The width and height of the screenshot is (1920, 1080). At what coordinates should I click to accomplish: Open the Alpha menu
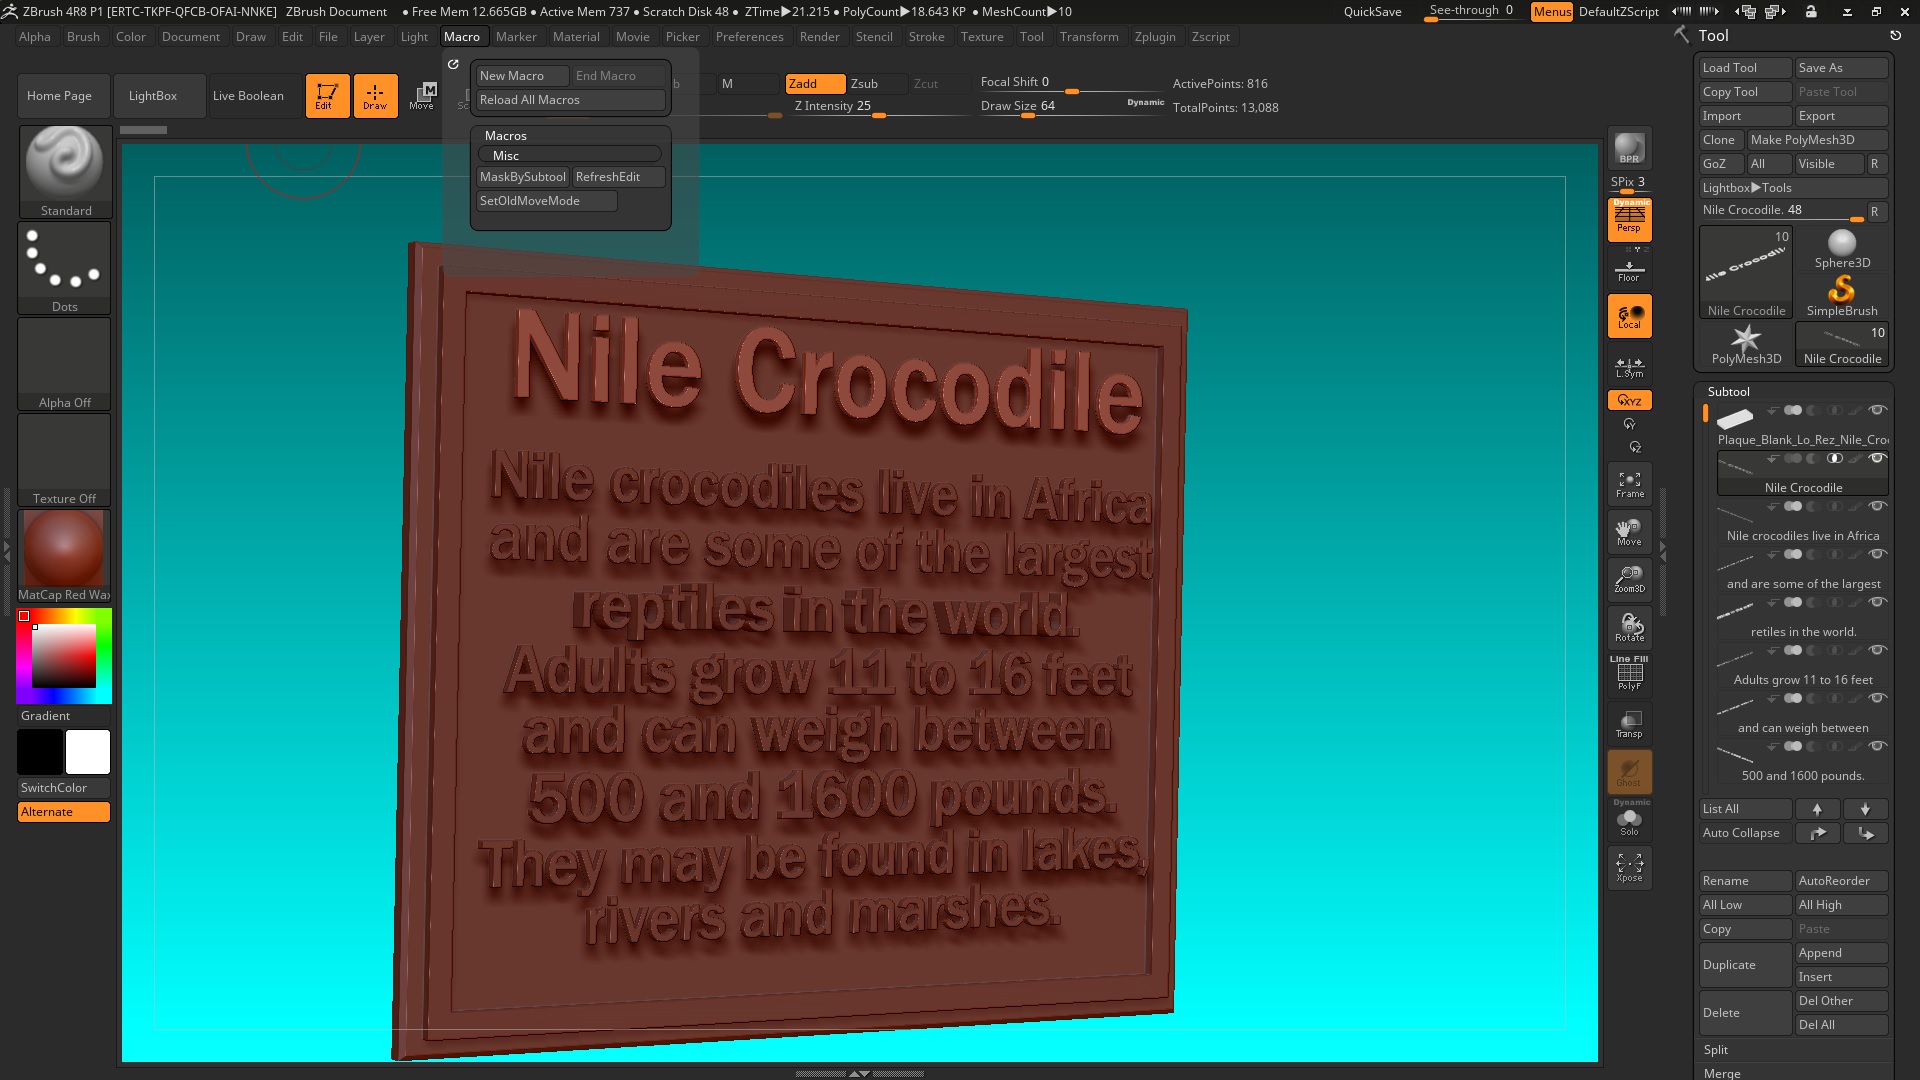click(35, 37)
